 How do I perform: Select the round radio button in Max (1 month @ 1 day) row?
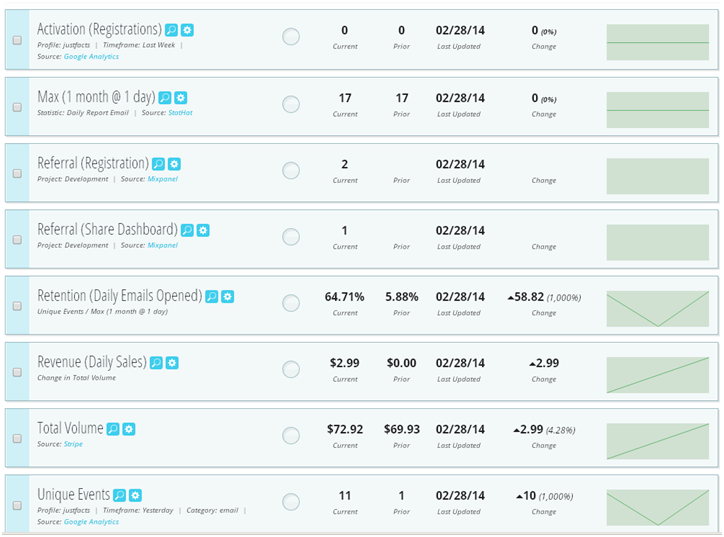click(291, 104)
